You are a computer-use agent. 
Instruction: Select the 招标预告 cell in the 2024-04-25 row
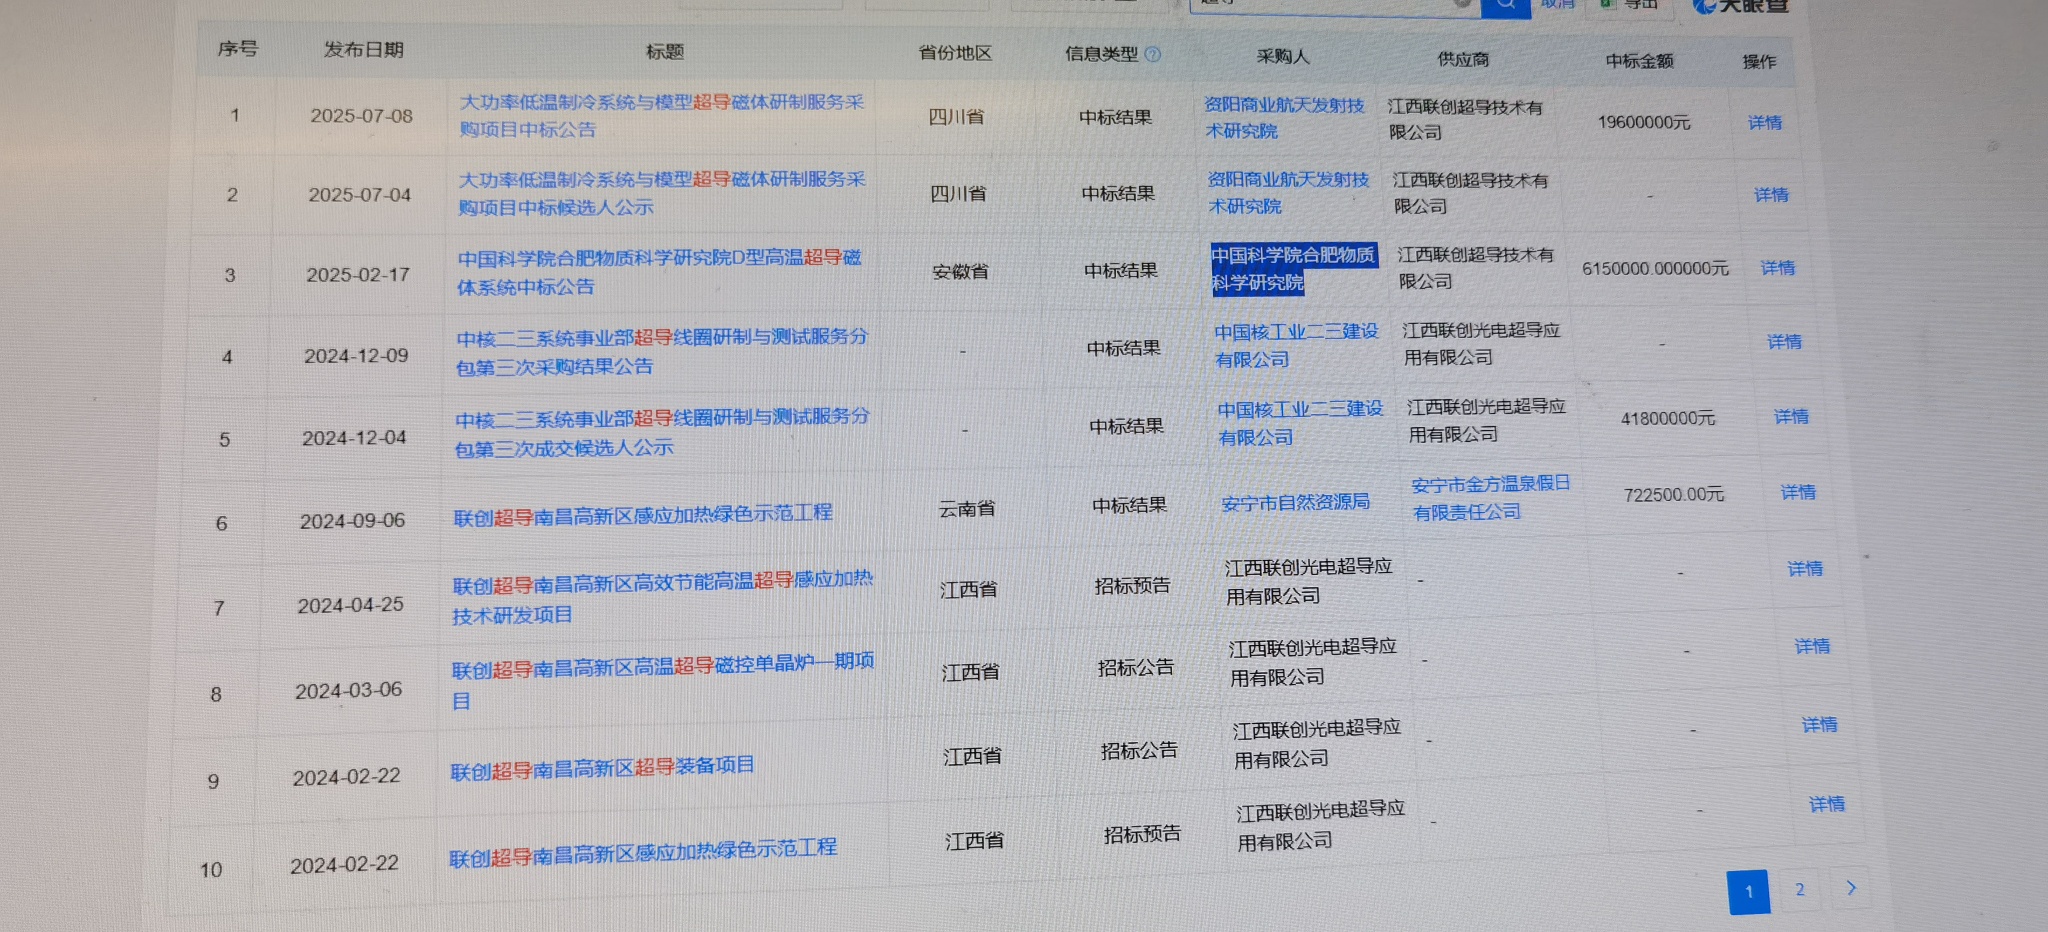click(x=1132, y=586)
